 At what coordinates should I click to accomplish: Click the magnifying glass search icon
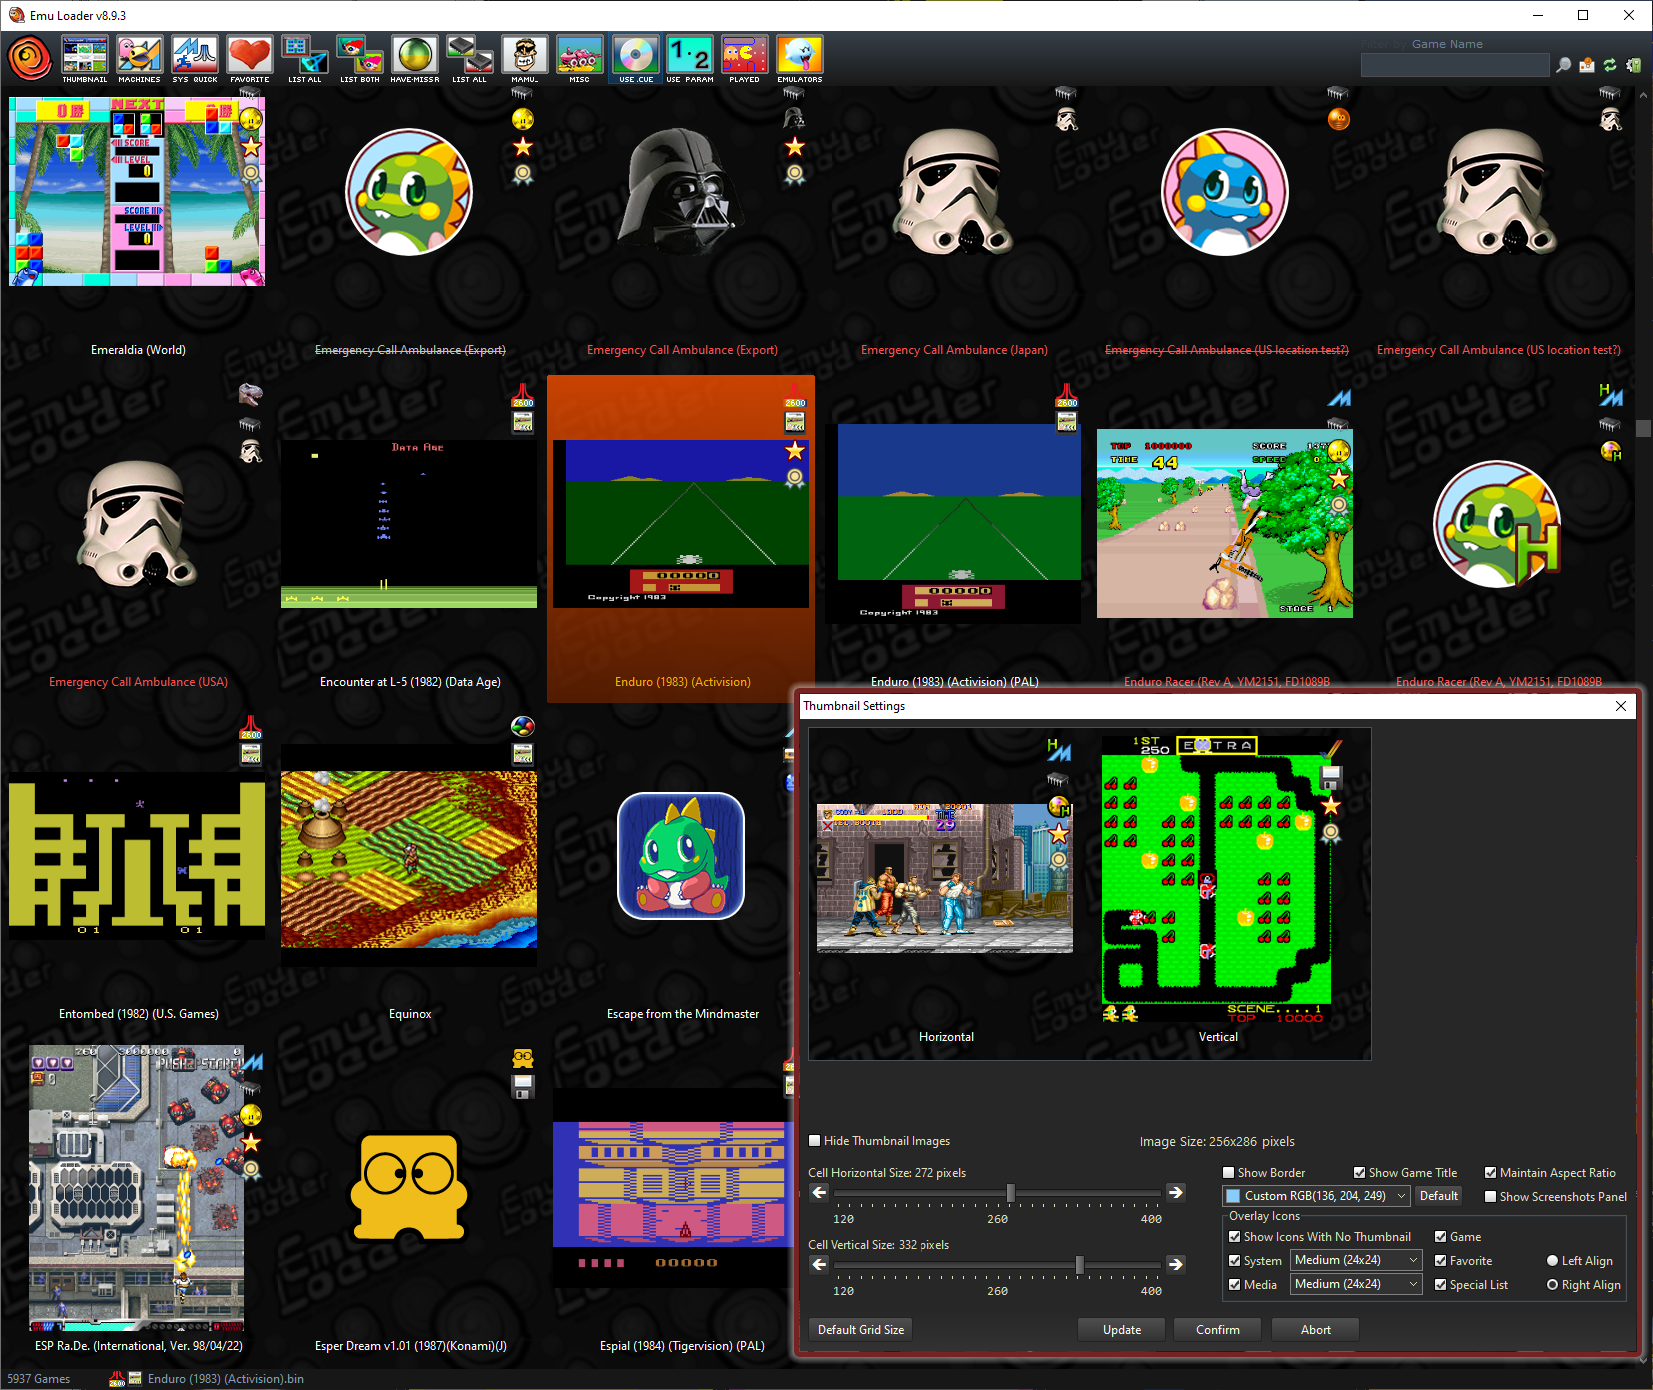(1563, 65)
